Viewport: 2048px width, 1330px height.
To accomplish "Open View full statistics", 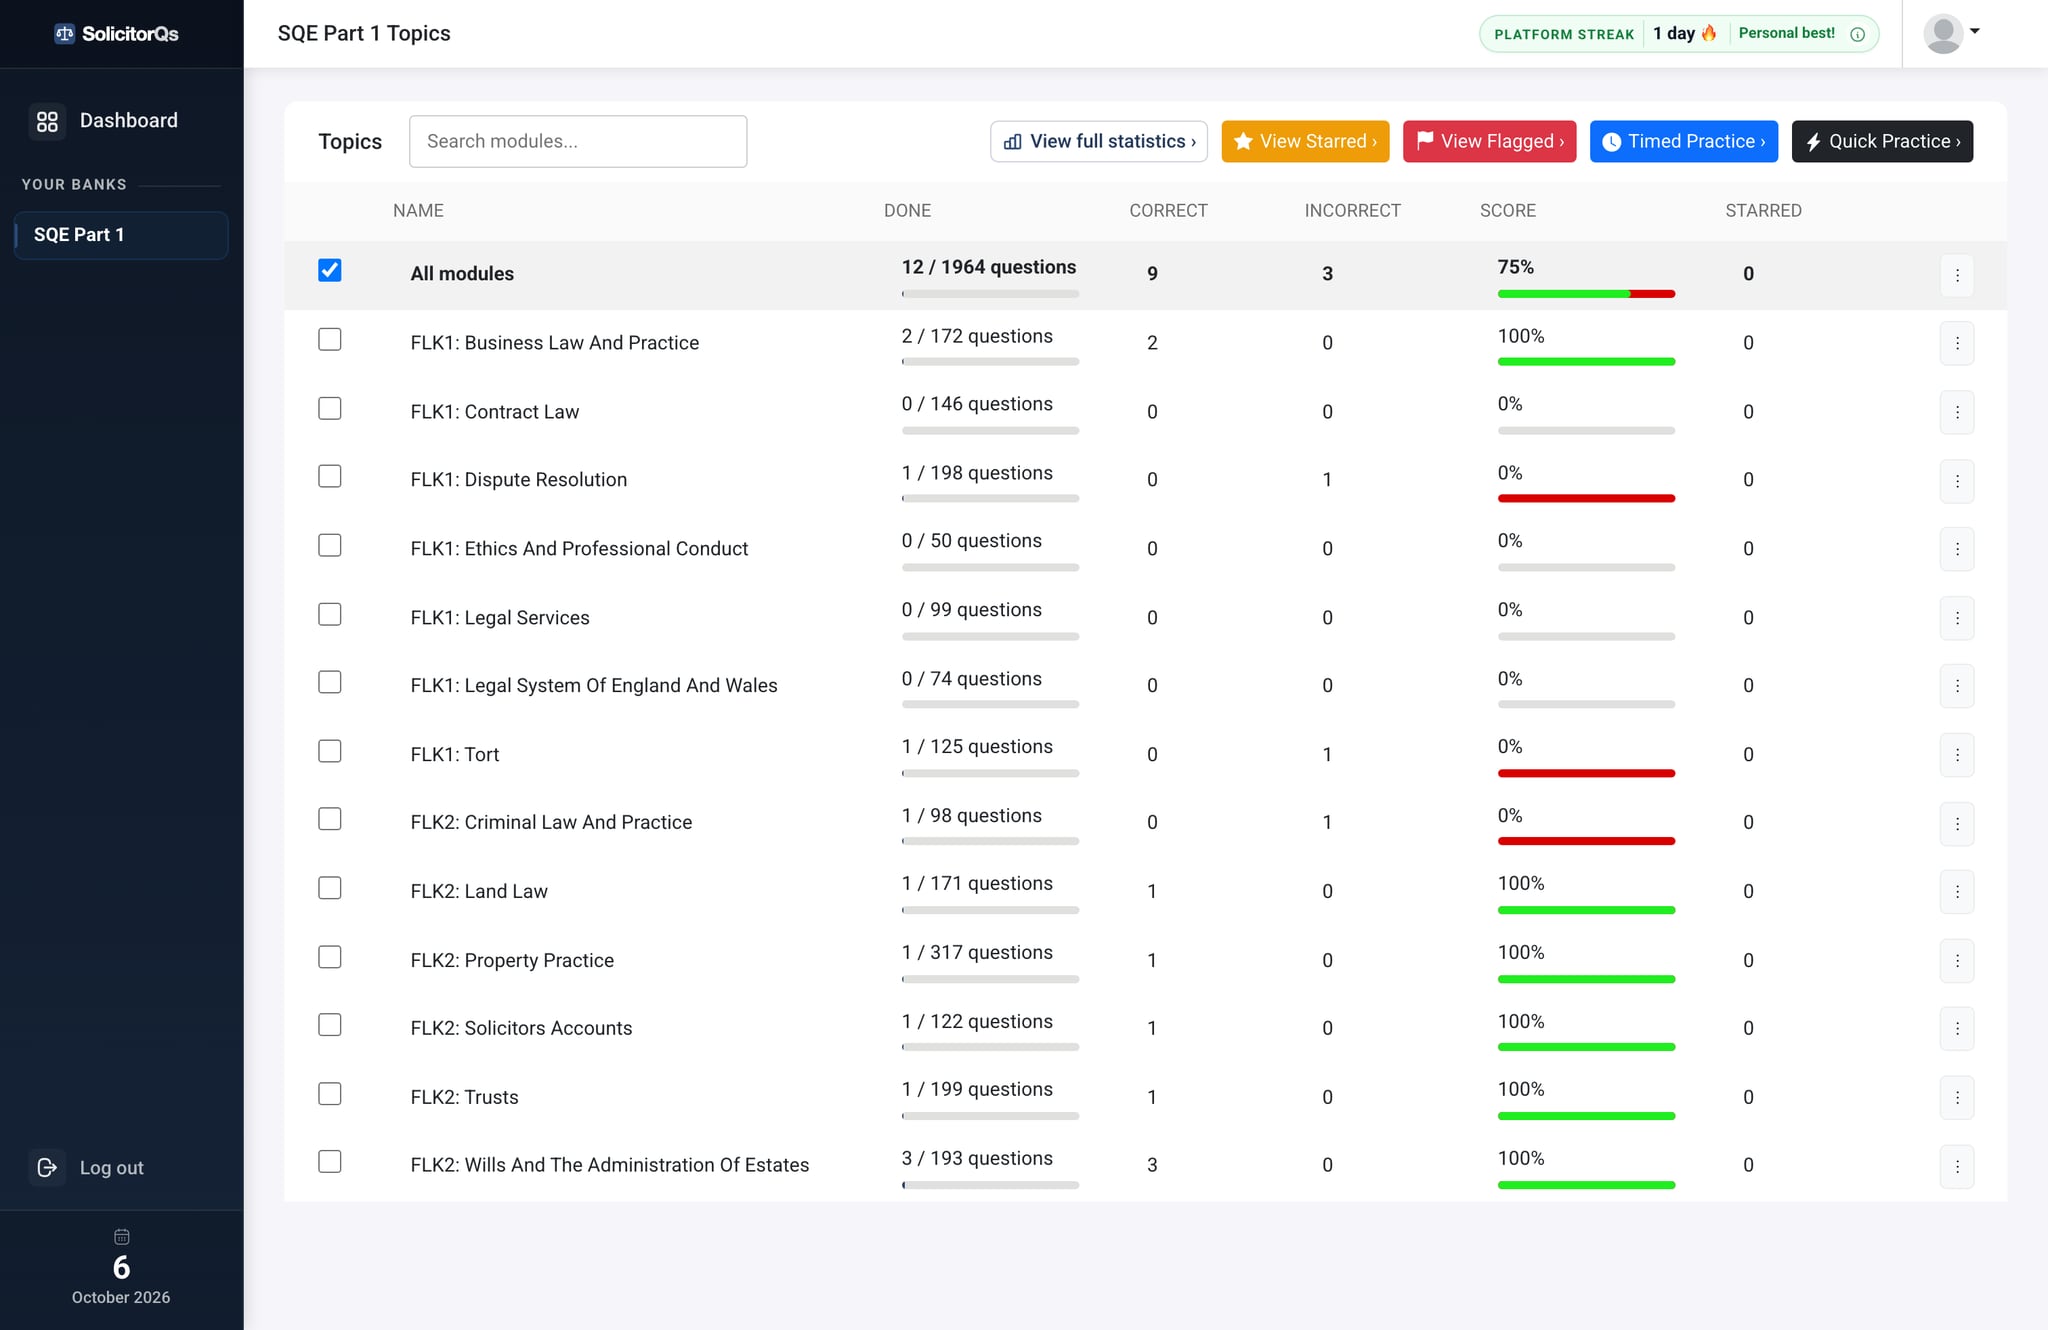I will coord(1099,142).
